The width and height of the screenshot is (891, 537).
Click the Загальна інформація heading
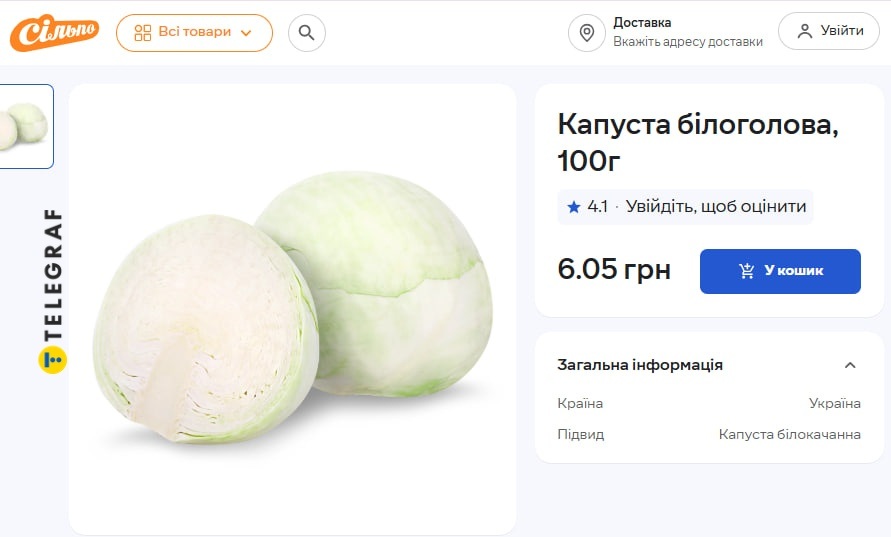point(640,365)
